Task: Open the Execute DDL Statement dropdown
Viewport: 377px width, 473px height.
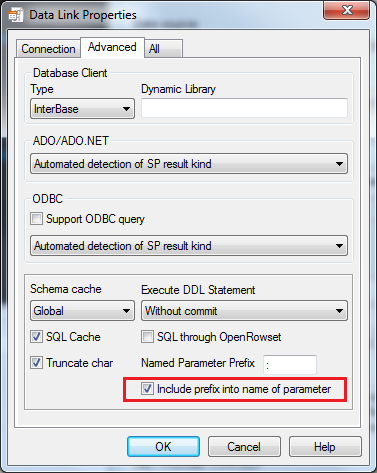Action: click(x=244, y=311)
